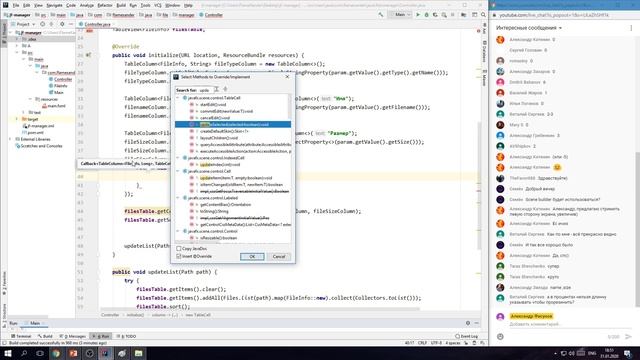
Task: Open Windows Start menu
Action: 7,353
